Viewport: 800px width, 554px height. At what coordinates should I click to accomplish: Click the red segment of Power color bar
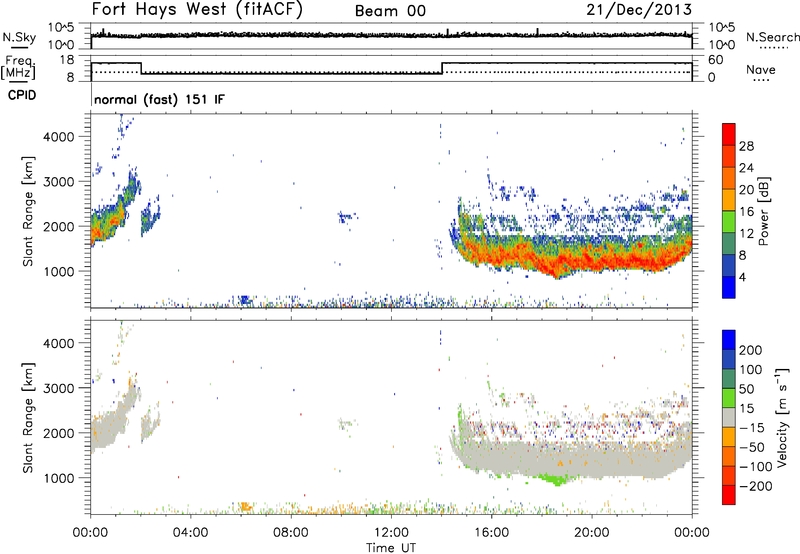(x=729, y=134)
